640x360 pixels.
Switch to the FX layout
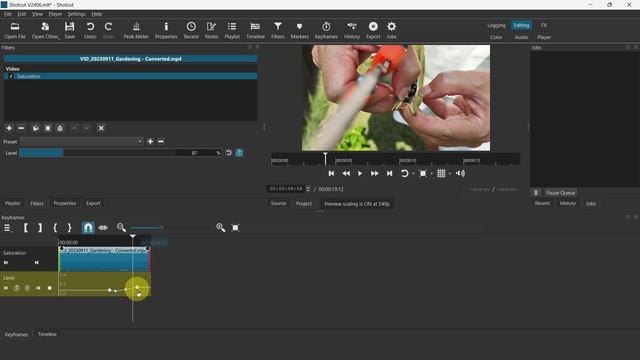[544, 25]
